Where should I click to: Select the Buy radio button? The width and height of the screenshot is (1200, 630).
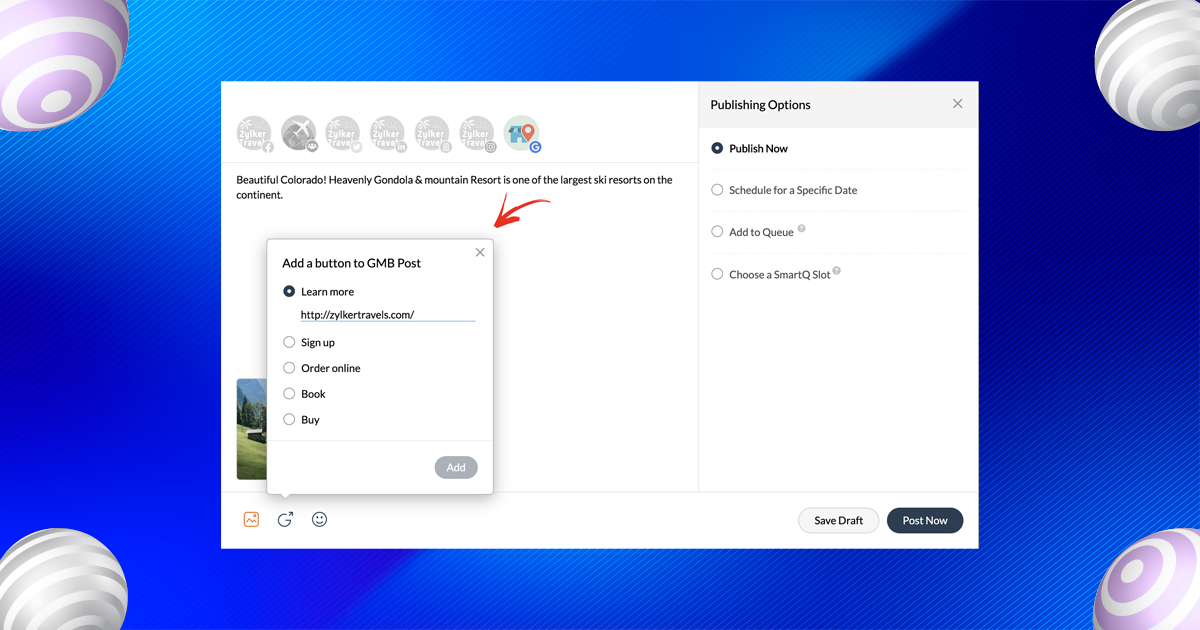pyautogui.click(x=289, y=420)
